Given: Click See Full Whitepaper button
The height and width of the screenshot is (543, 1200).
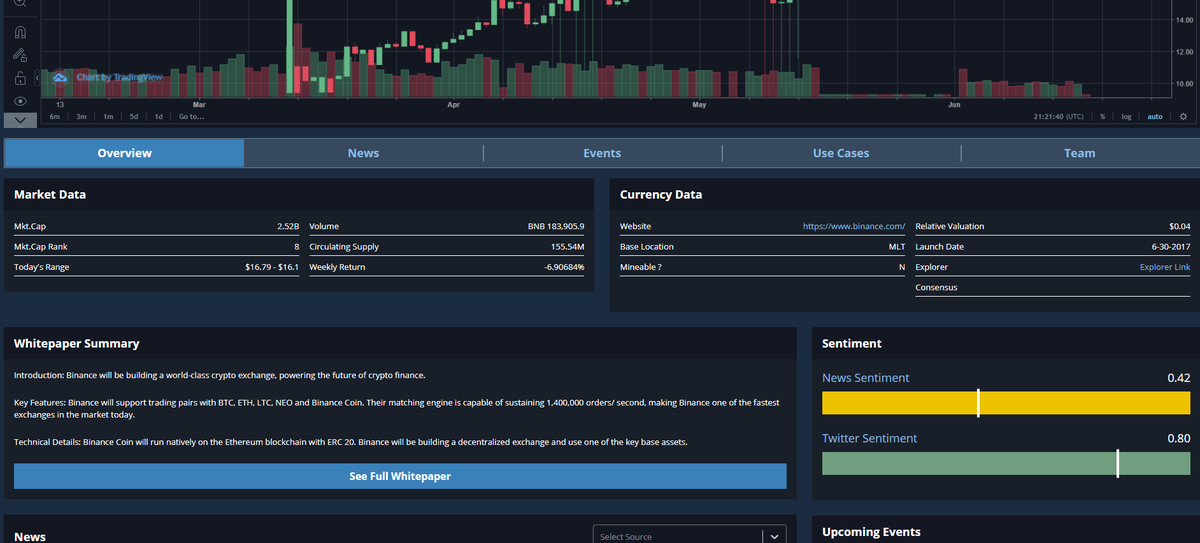Looking at the screenshot, I should pyautogui.click(x=400, y=476).
